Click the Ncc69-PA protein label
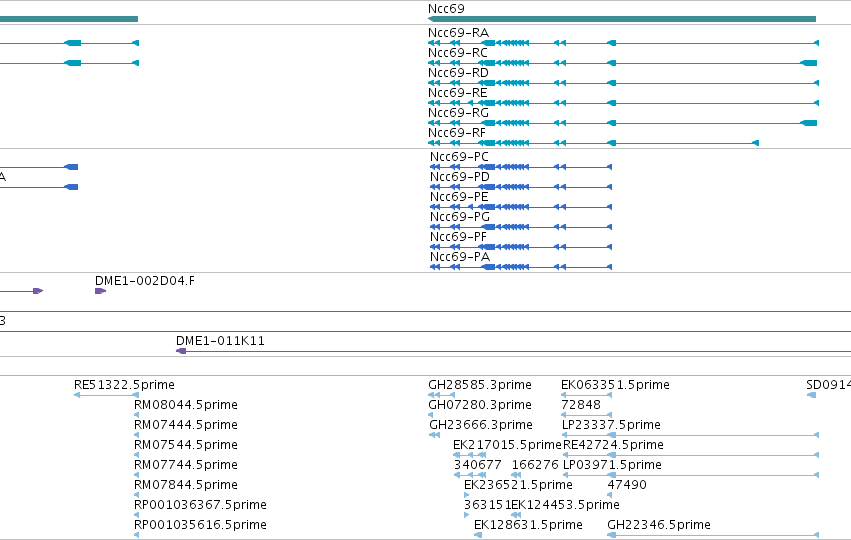This screenshot has height=540, width=851. pos(460,257)
